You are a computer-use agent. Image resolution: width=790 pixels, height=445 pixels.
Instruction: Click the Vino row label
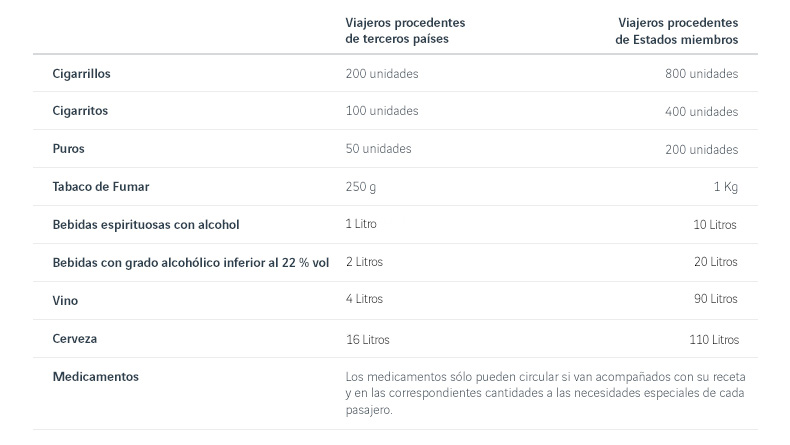tap(65, 300)
